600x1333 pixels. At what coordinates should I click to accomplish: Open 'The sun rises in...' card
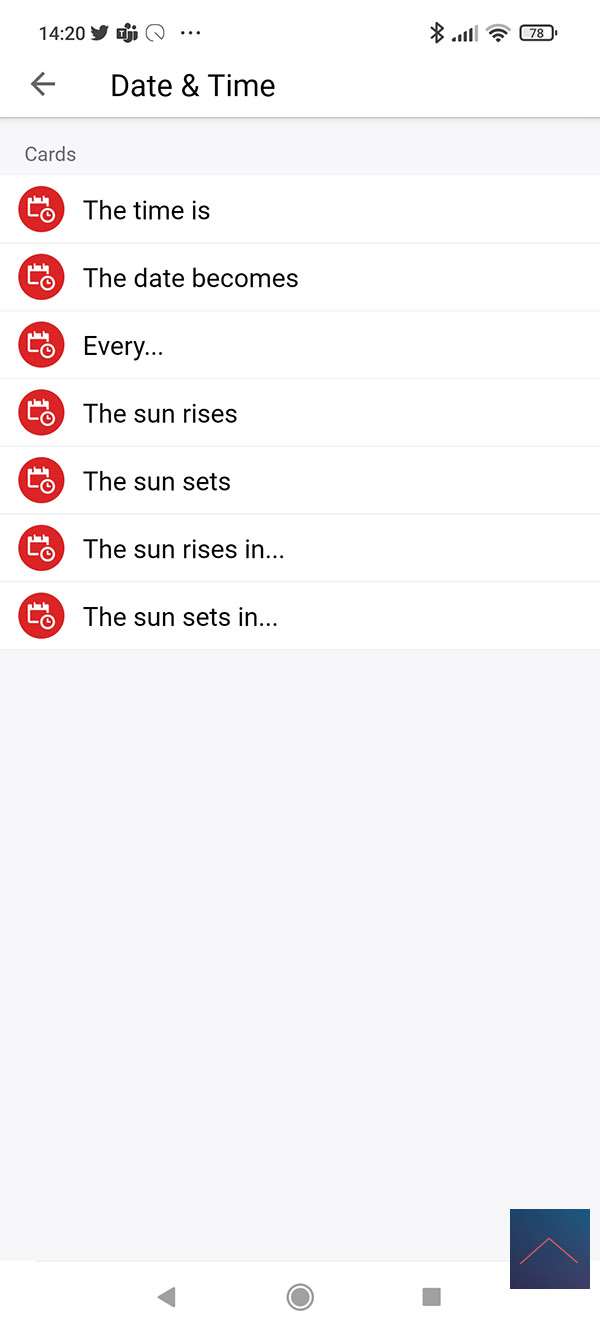click(184, 549)
